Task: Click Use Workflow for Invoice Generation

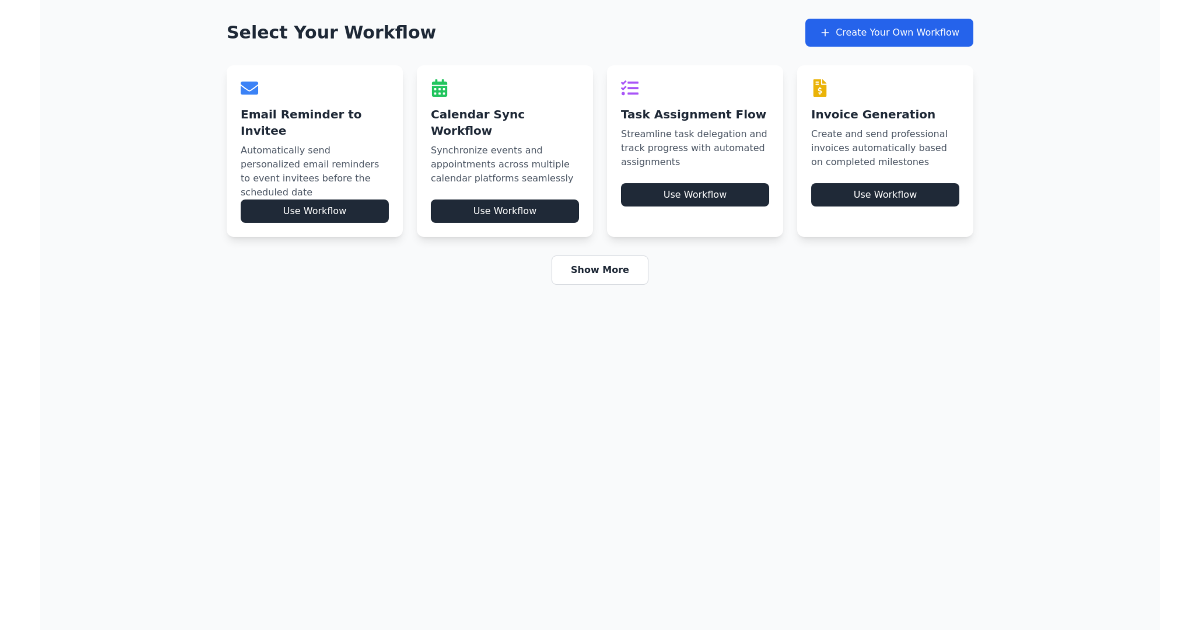Action: (884, 194)
